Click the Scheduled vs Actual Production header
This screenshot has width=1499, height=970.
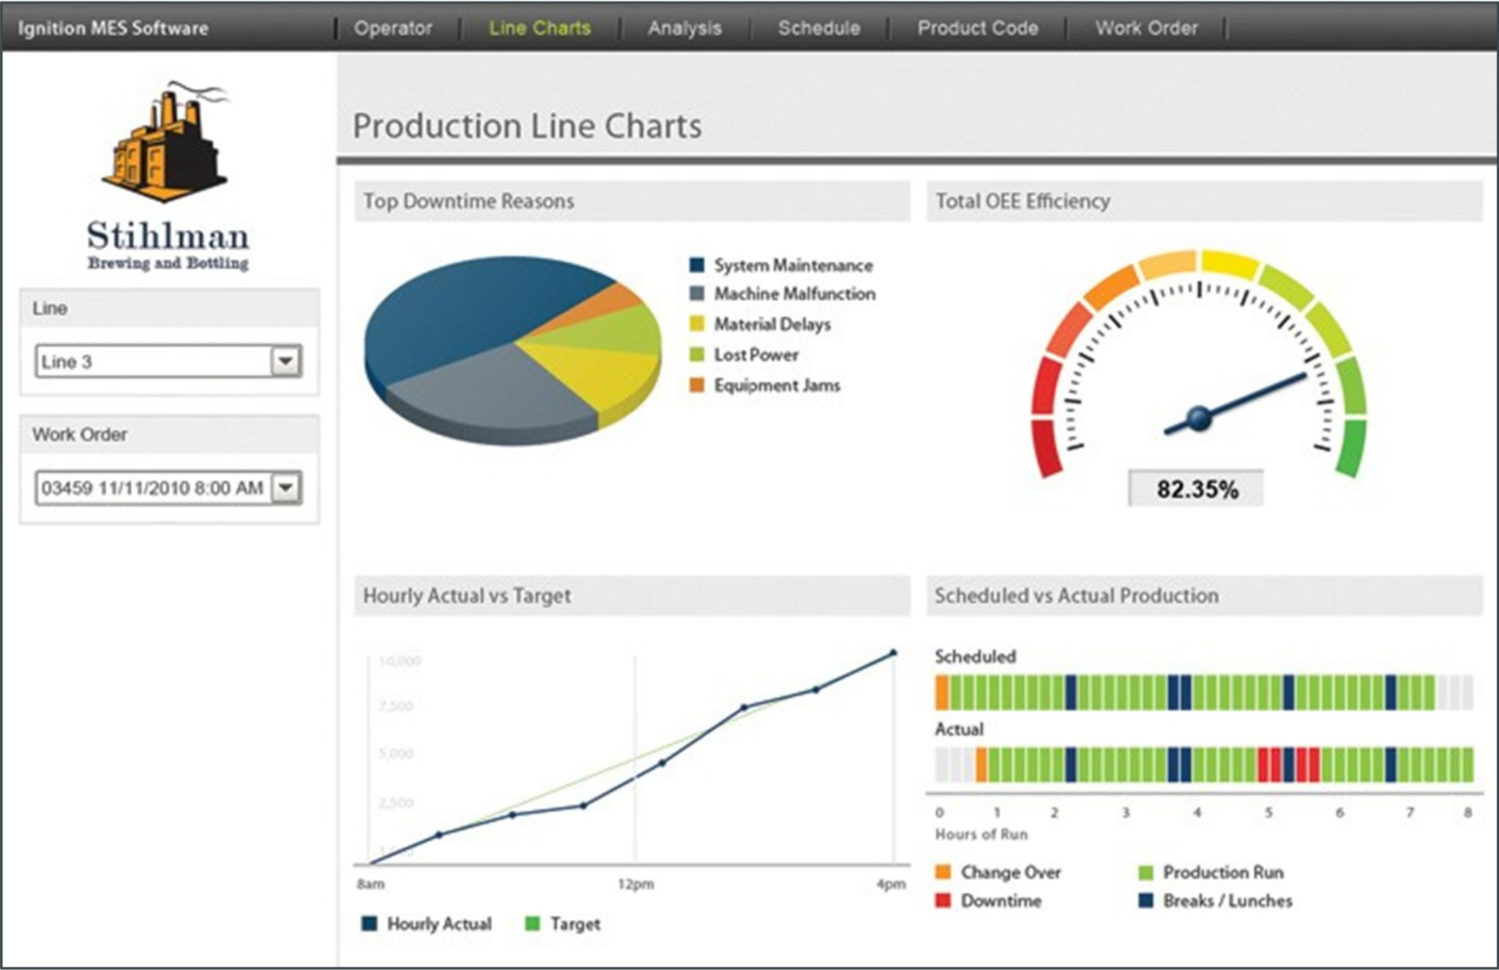point(1204,596)
